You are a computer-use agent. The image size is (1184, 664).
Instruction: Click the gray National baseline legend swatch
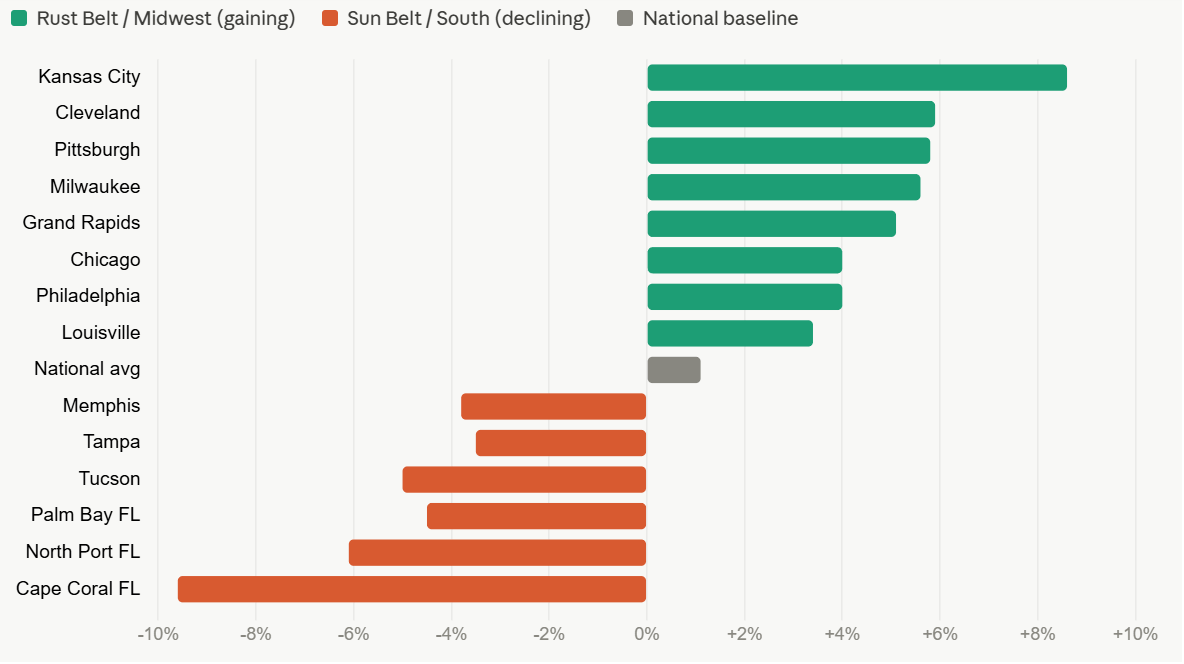(x=625, y=18)
